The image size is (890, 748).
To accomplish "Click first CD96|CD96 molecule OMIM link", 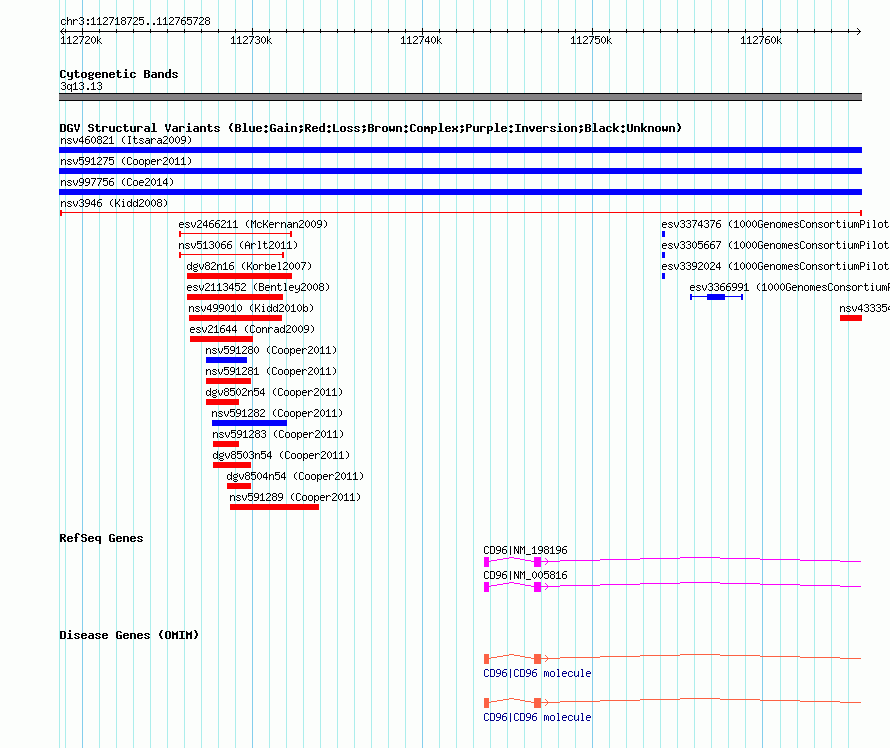I will tap(537, 673).
